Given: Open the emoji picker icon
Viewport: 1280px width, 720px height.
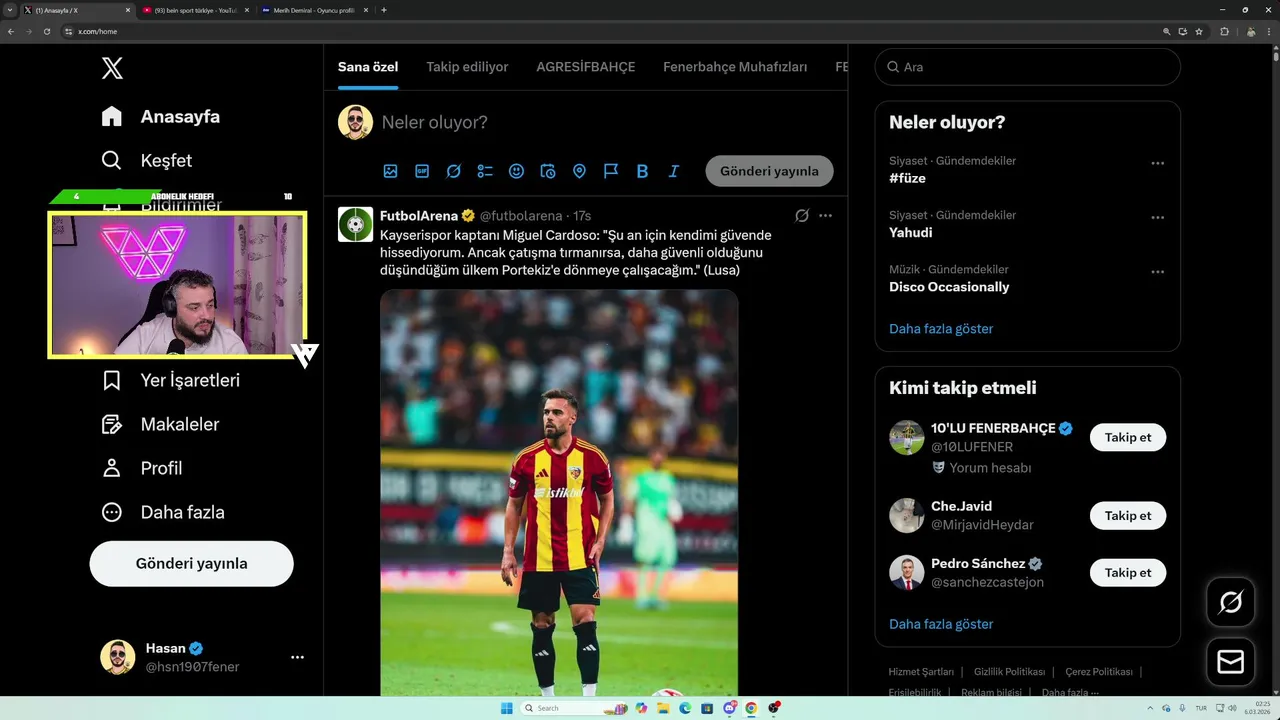Looking at the screenshot, I should click(516, 171).
